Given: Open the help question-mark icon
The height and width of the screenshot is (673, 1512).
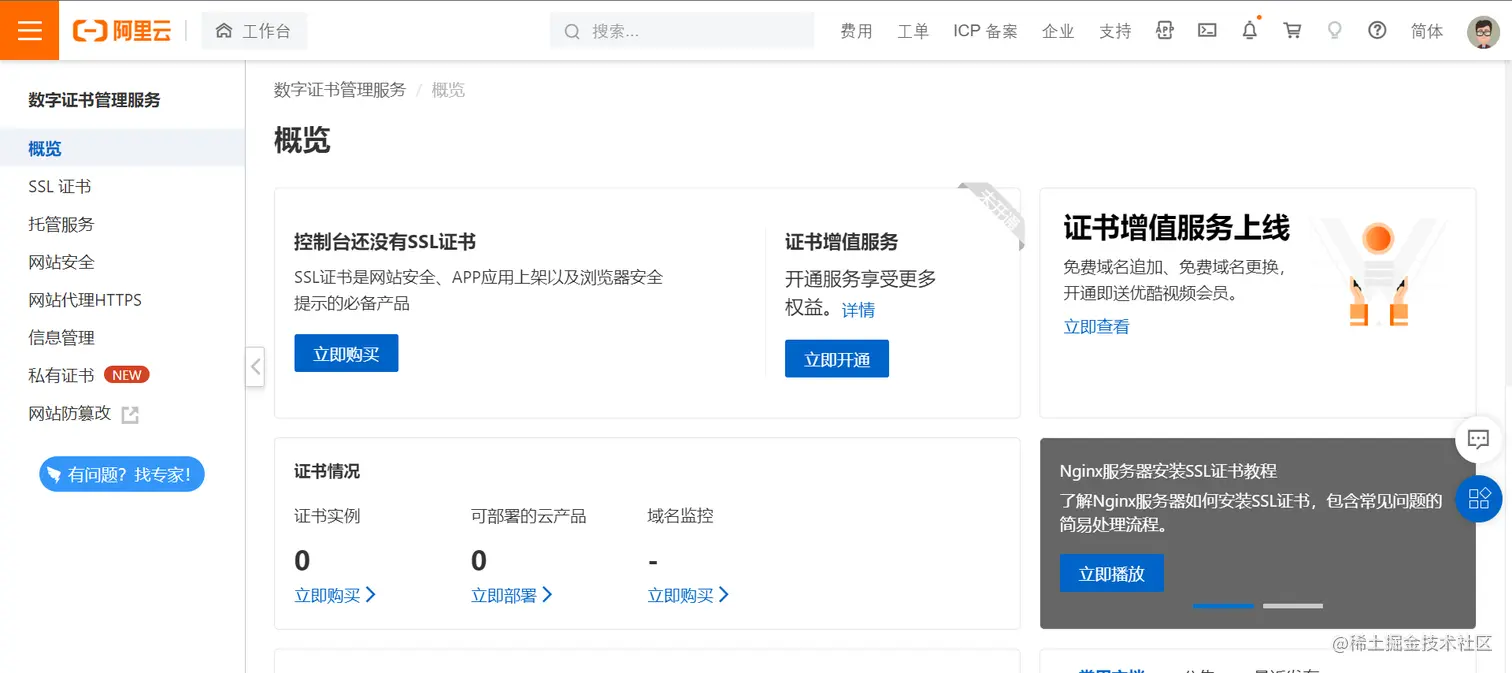Looking at the screenshot, I should 1377,30.
